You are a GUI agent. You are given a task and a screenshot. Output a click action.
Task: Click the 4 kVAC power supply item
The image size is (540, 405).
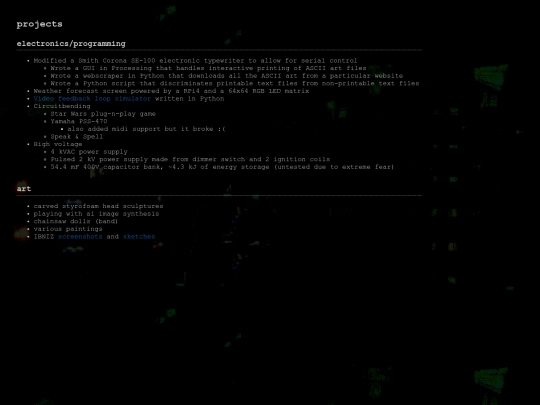89,152
